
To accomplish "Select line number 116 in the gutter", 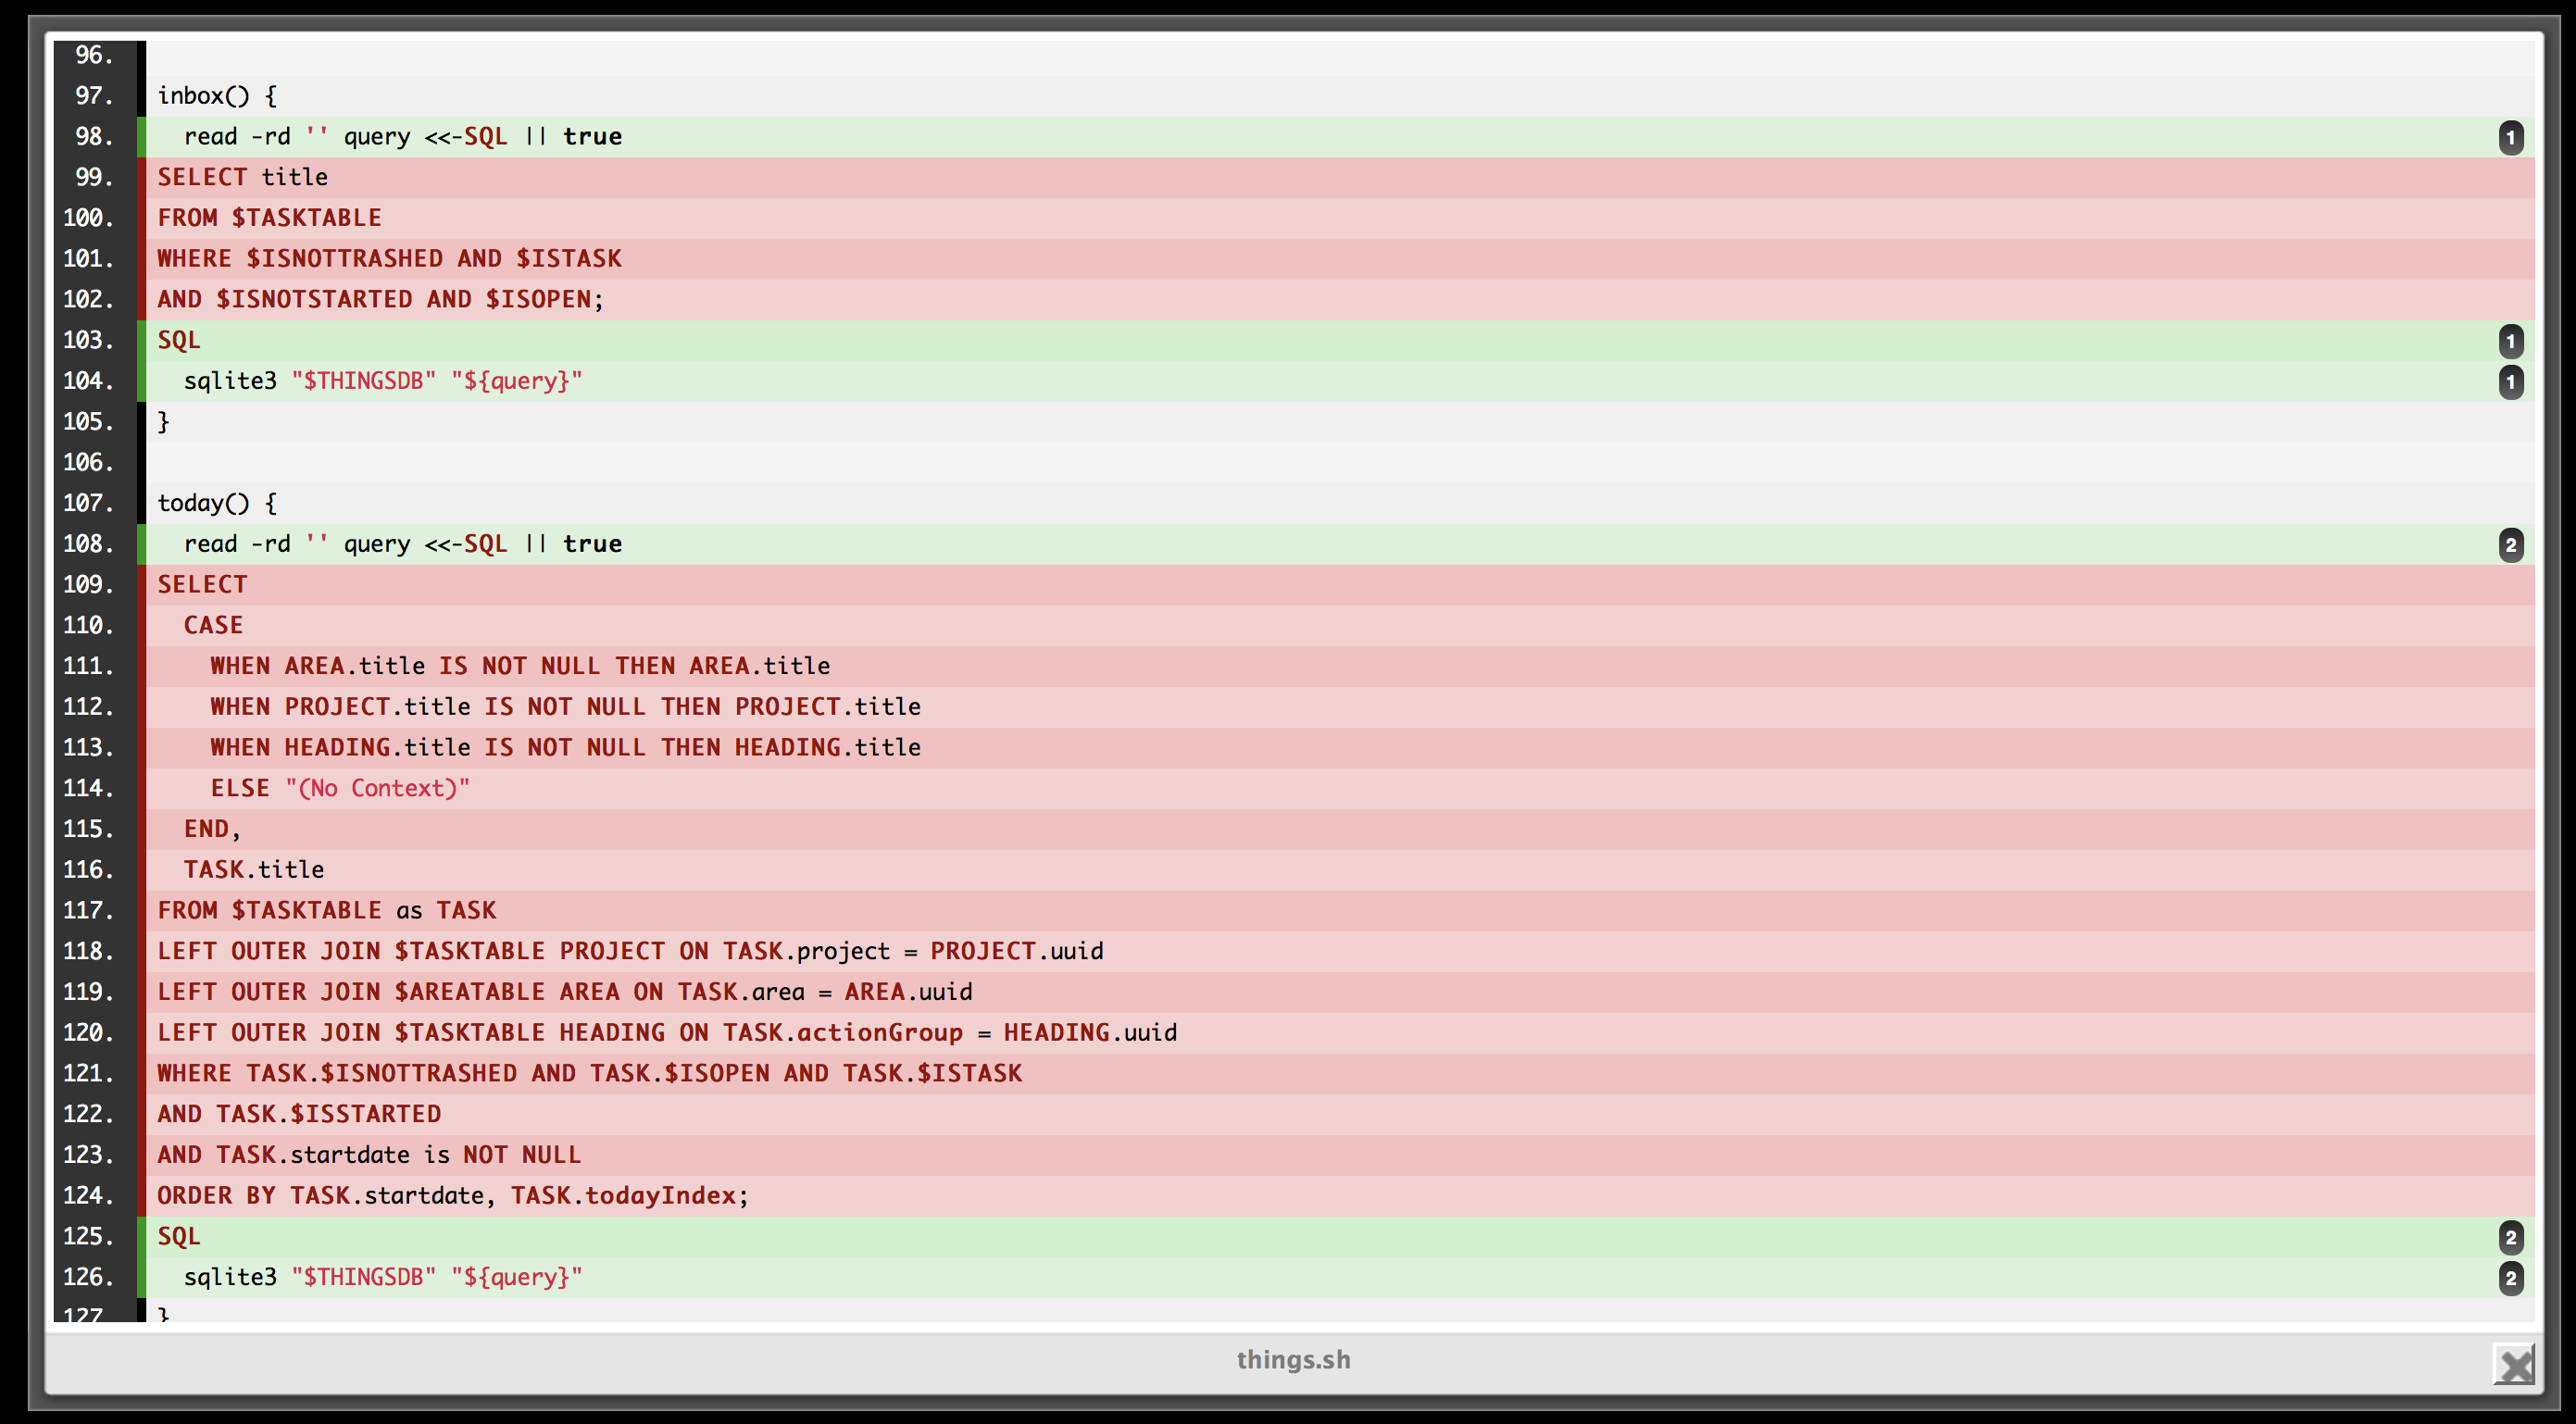I will click(x=90, y=869).
